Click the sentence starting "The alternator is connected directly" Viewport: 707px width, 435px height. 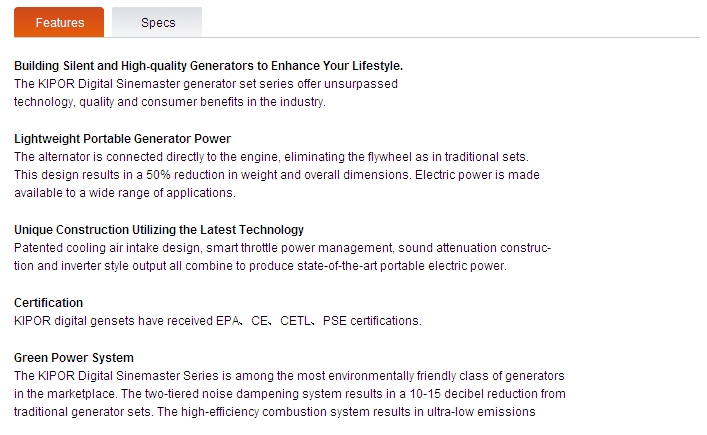coord(271,157)
